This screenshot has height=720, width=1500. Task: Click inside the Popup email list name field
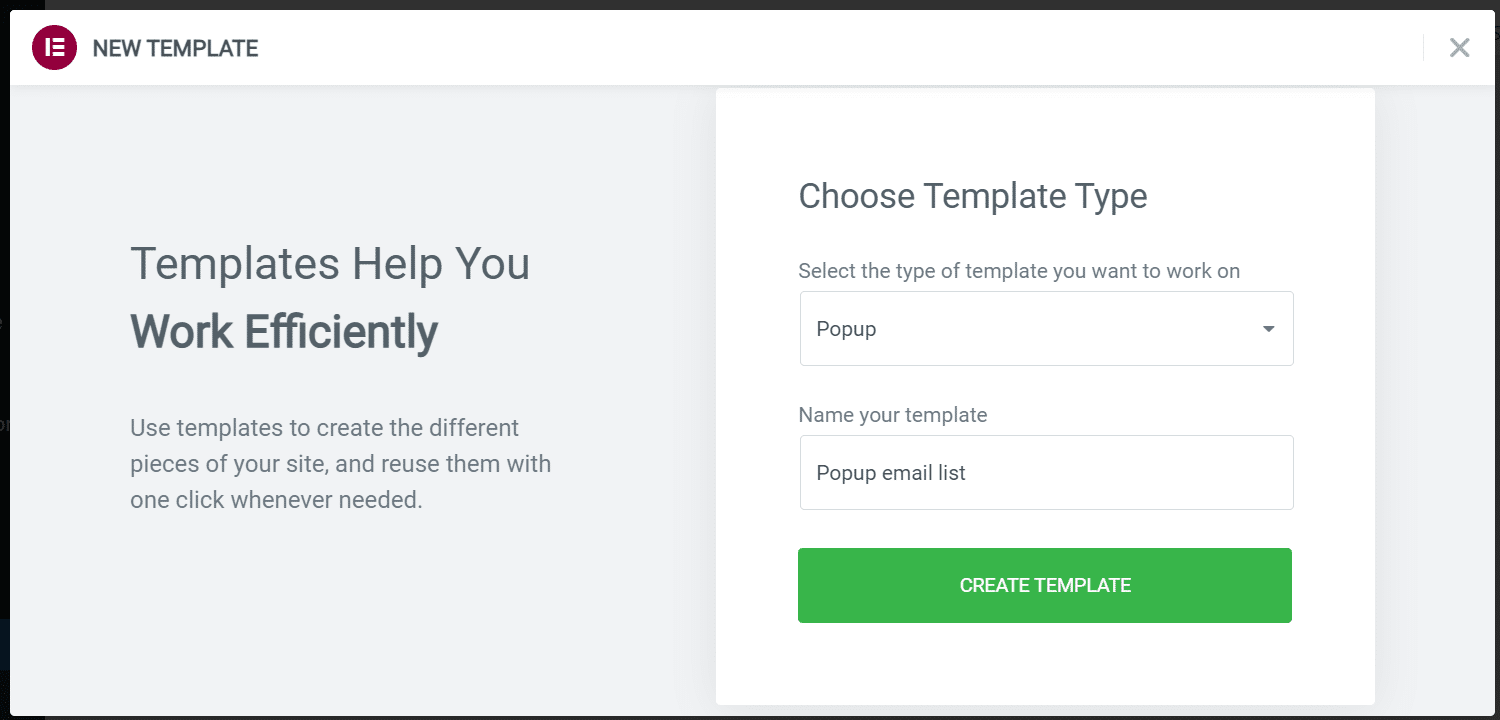1046,472
